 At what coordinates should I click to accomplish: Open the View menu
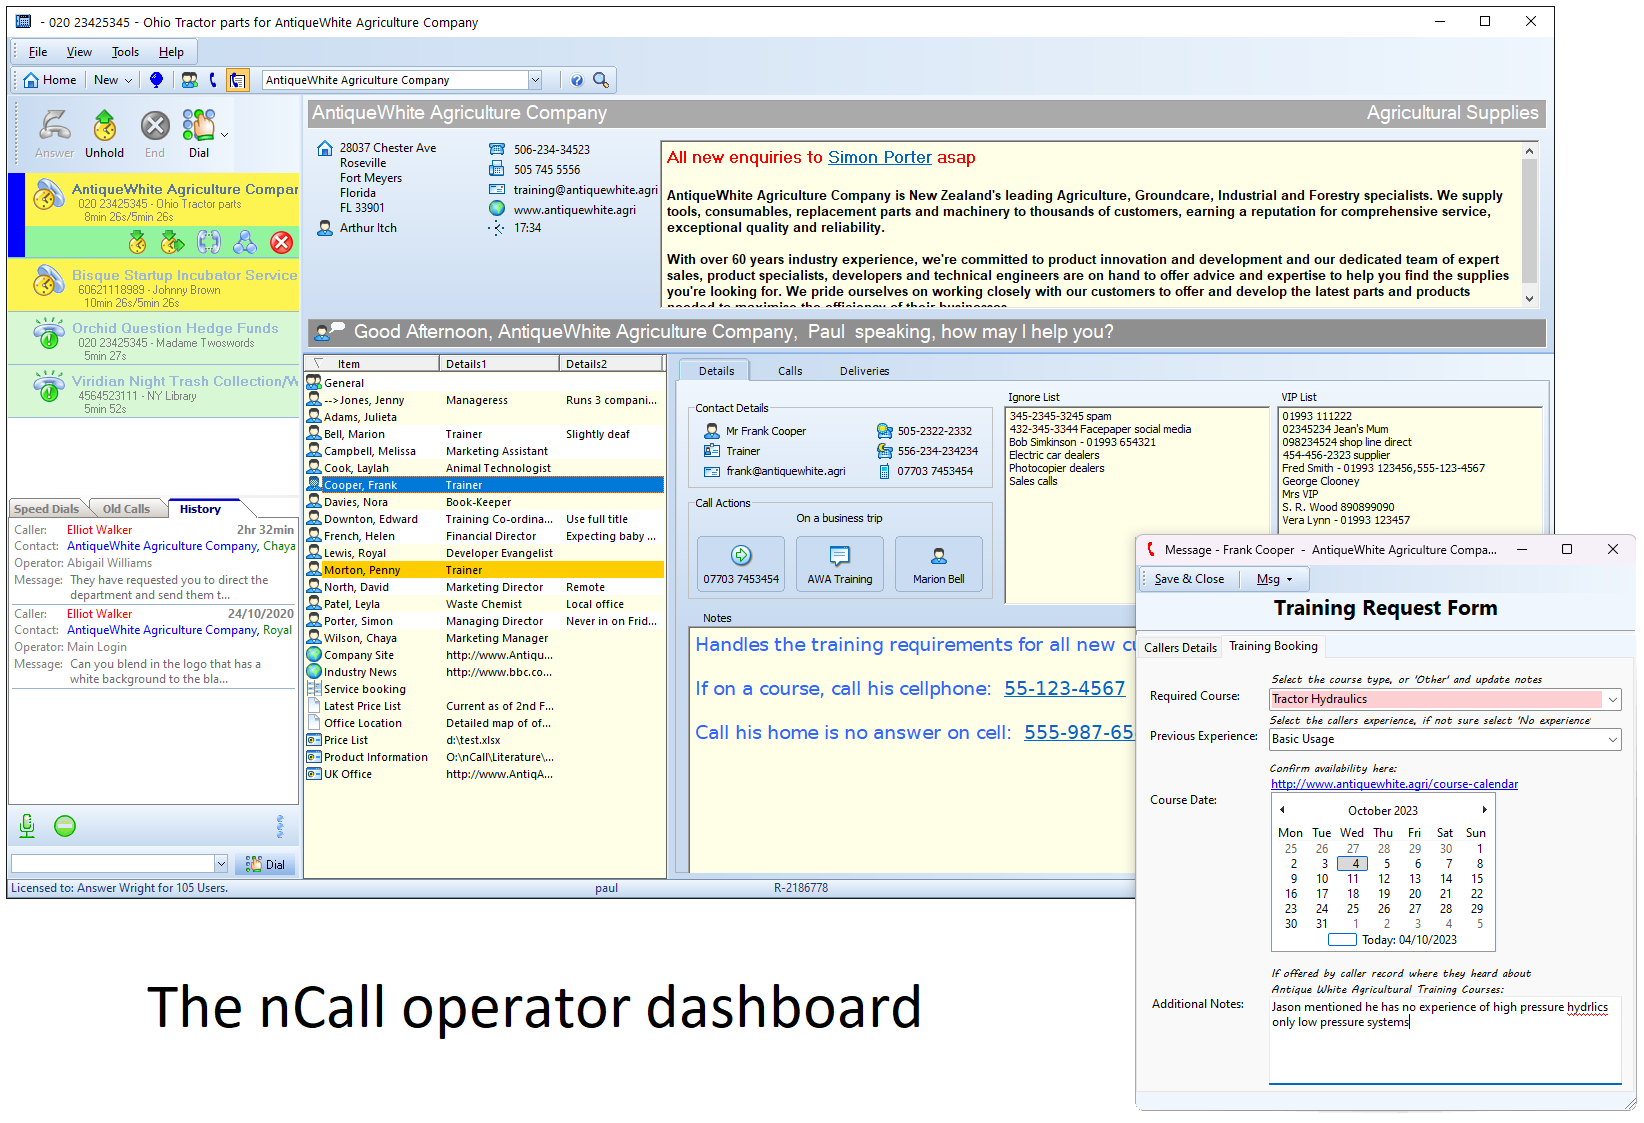click(79, 52)
